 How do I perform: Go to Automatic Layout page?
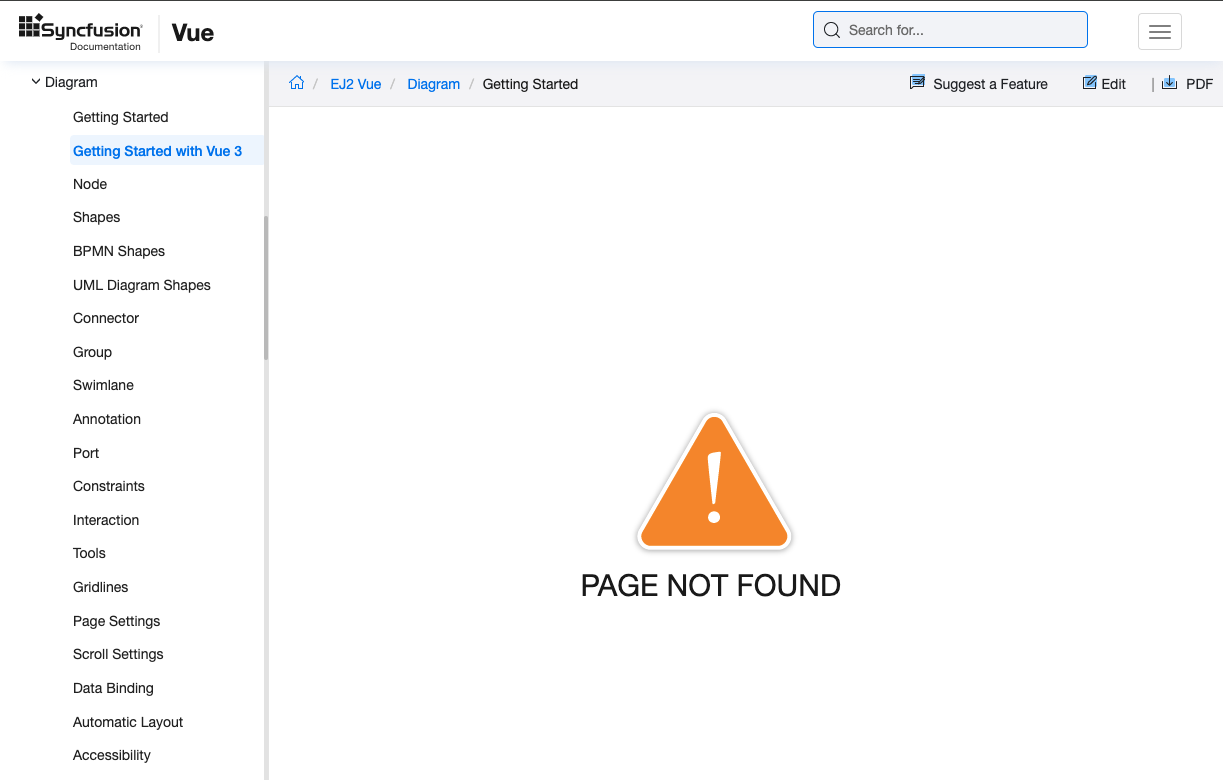128,722
